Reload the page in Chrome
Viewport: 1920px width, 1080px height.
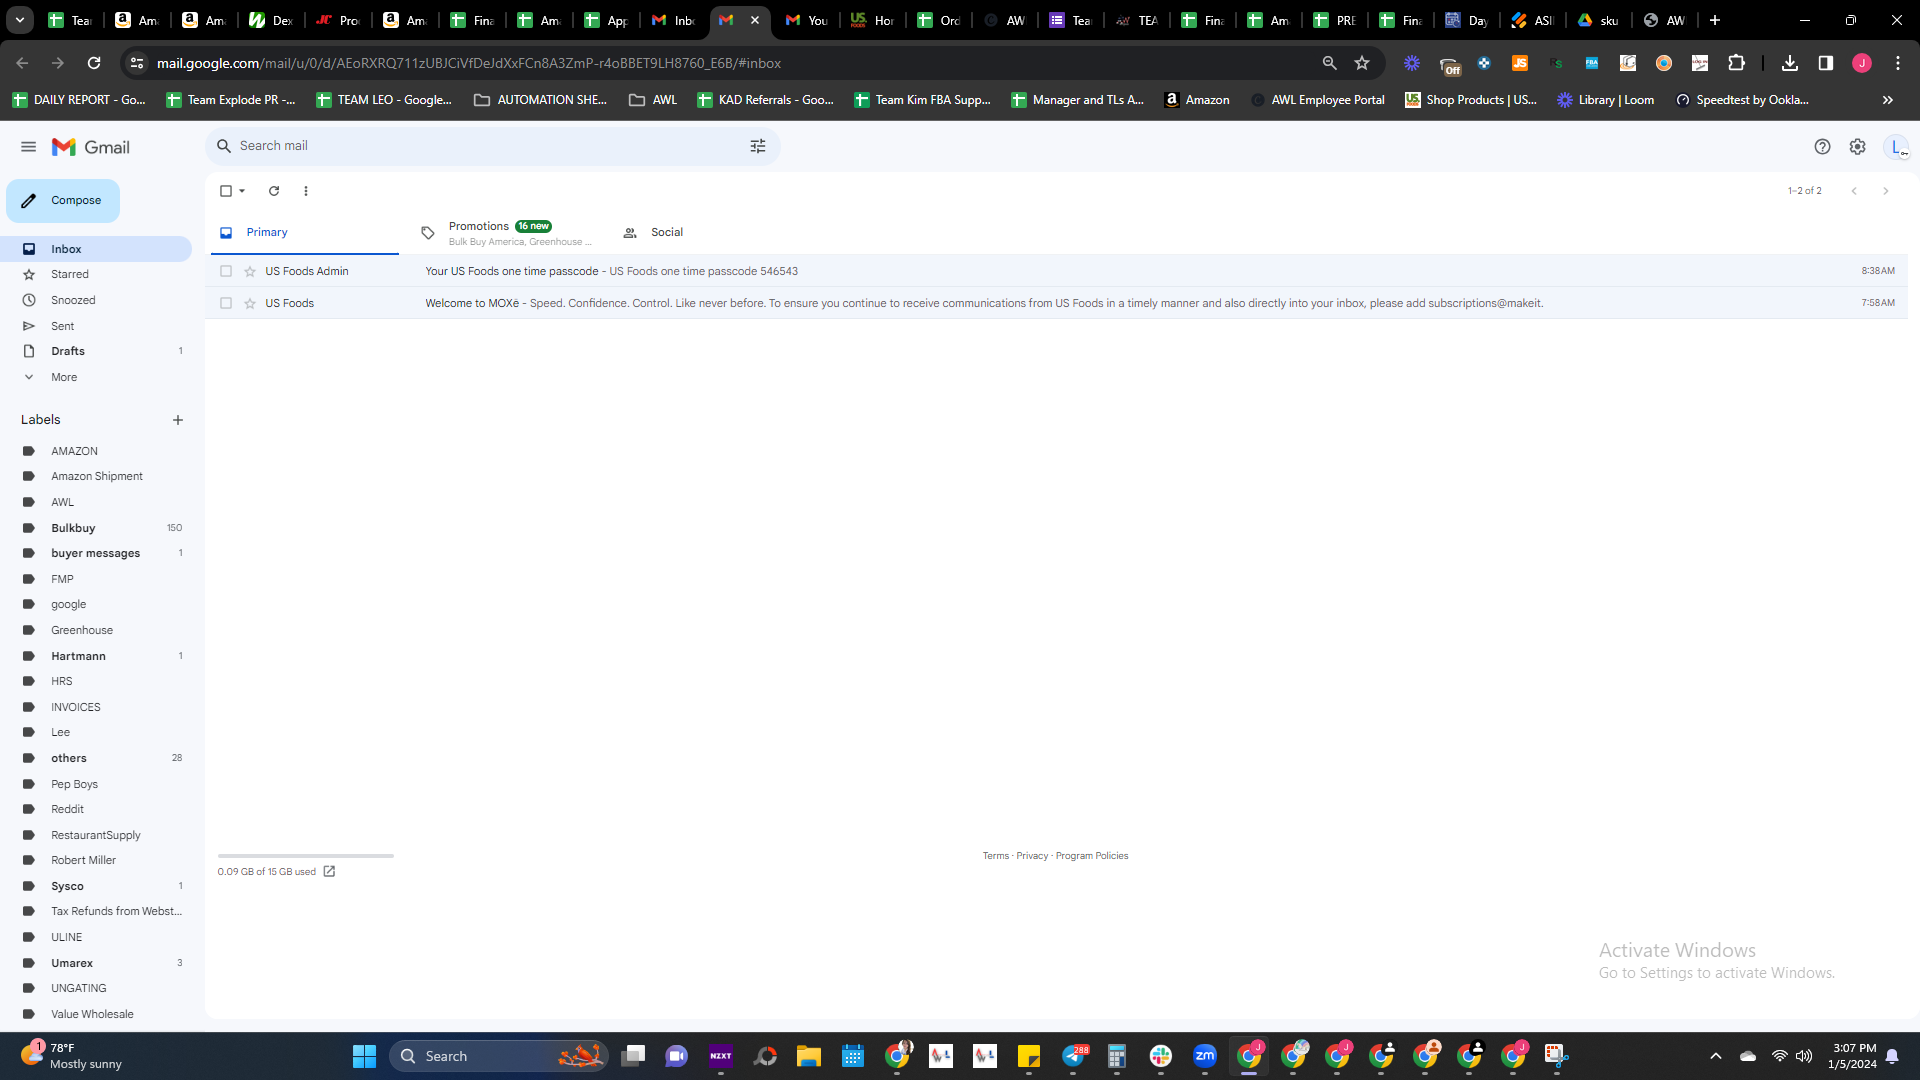(94, 63)
